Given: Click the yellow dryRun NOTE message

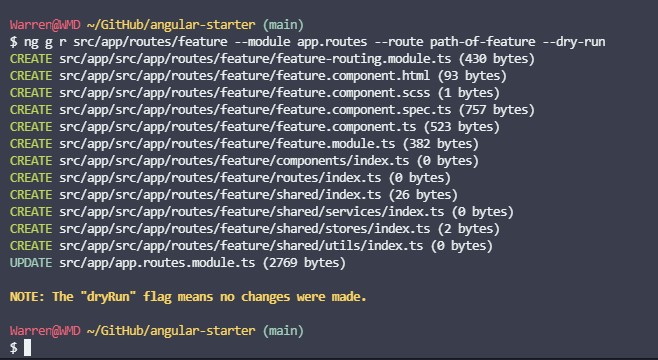Looking at the screenshot, I should click(188, 297).
